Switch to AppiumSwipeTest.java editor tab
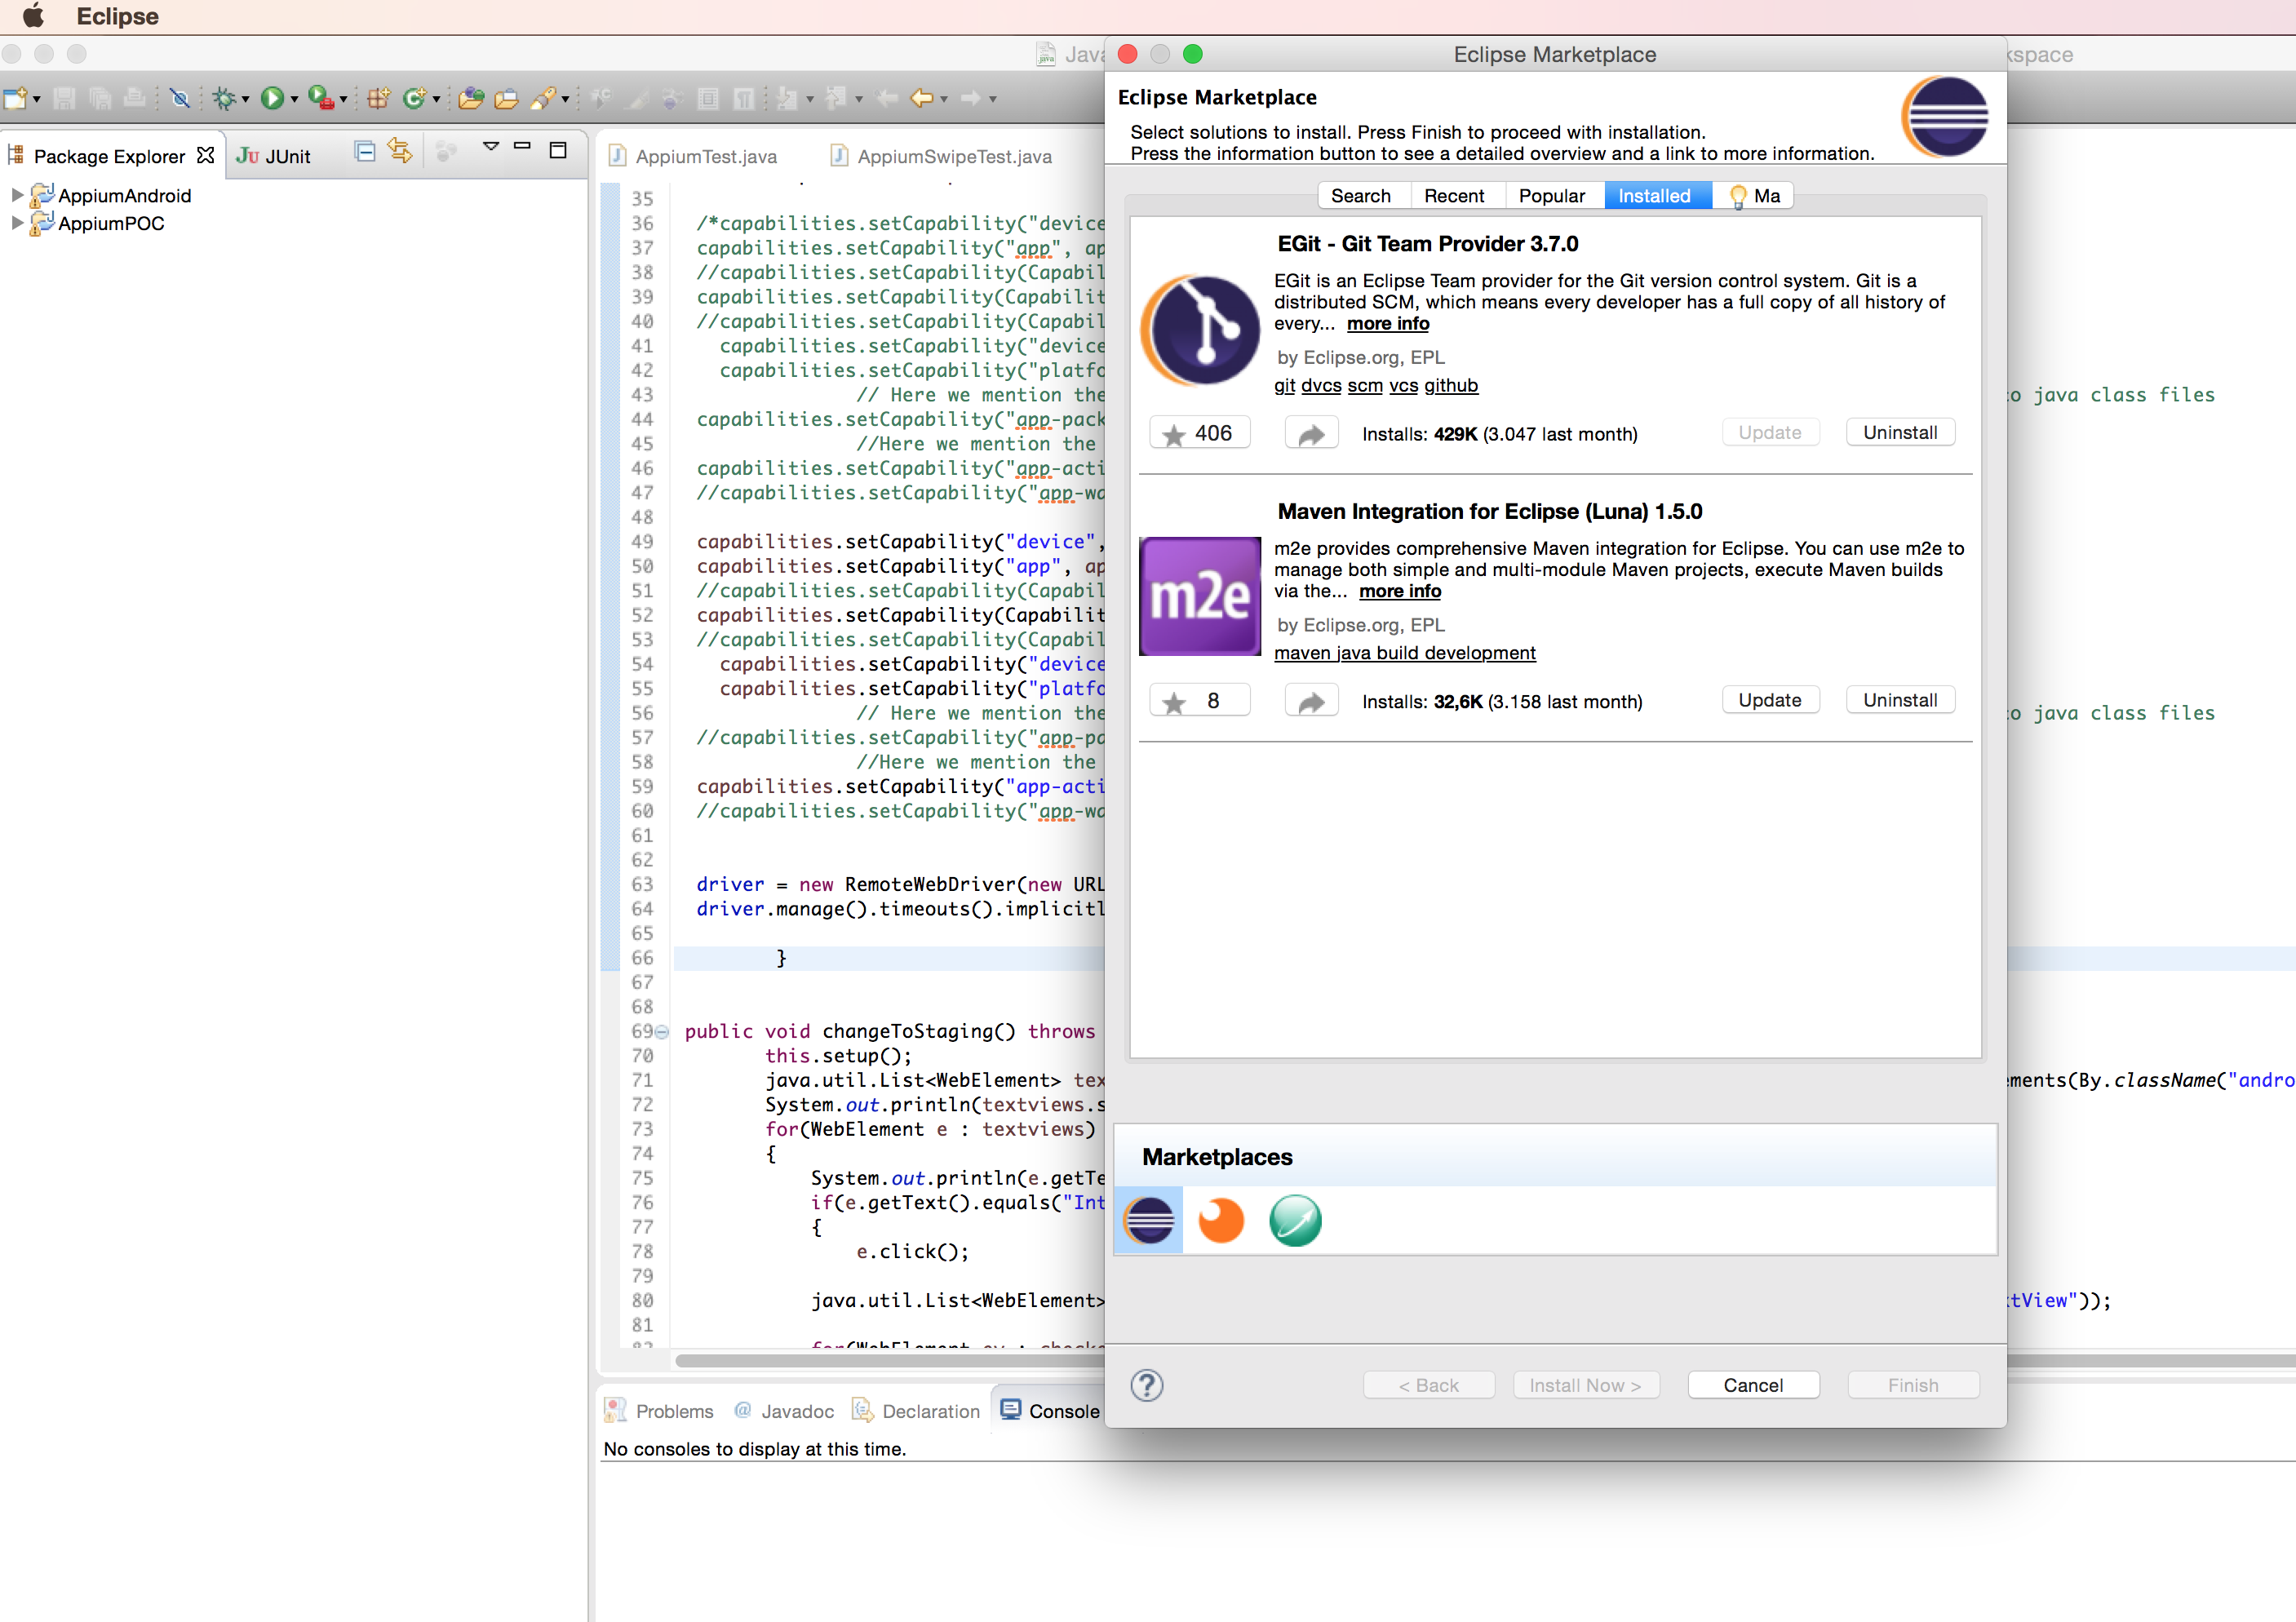Image resolution: width=2296 pixels, height=1622 pixels. pos(941,156)
